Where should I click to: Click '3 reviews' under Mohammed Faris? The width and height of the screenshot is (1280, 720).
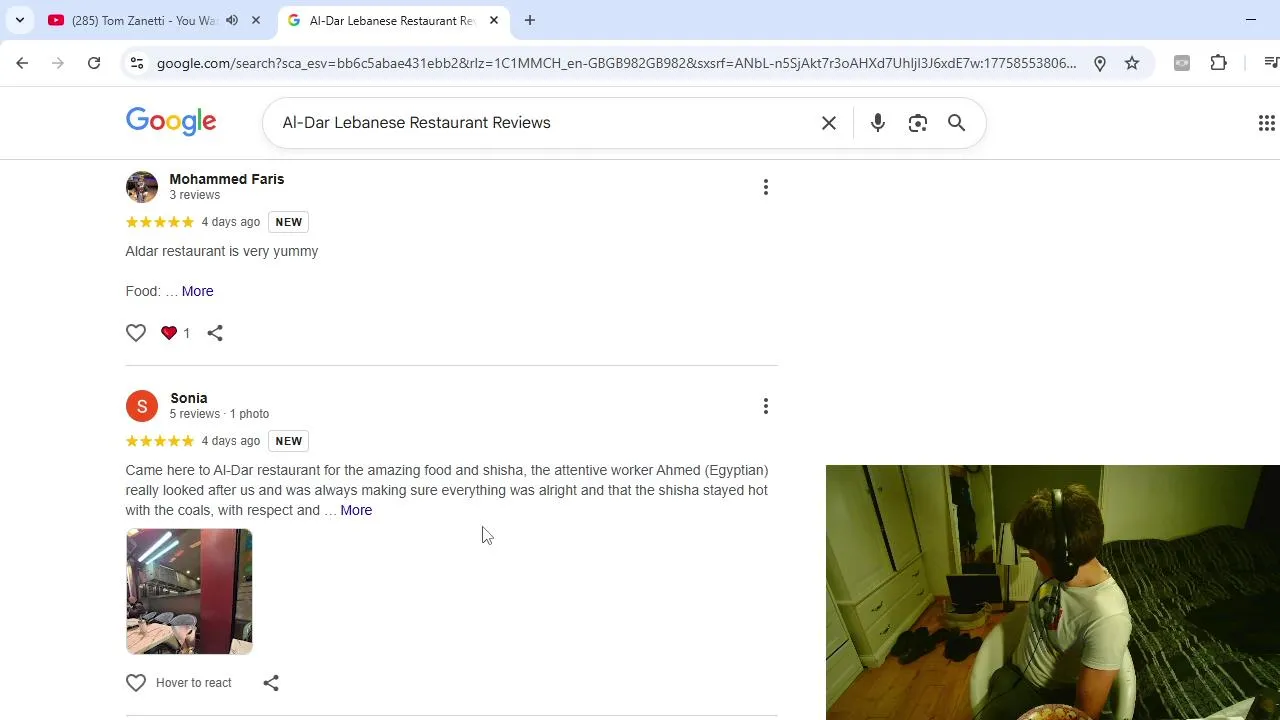195,195
